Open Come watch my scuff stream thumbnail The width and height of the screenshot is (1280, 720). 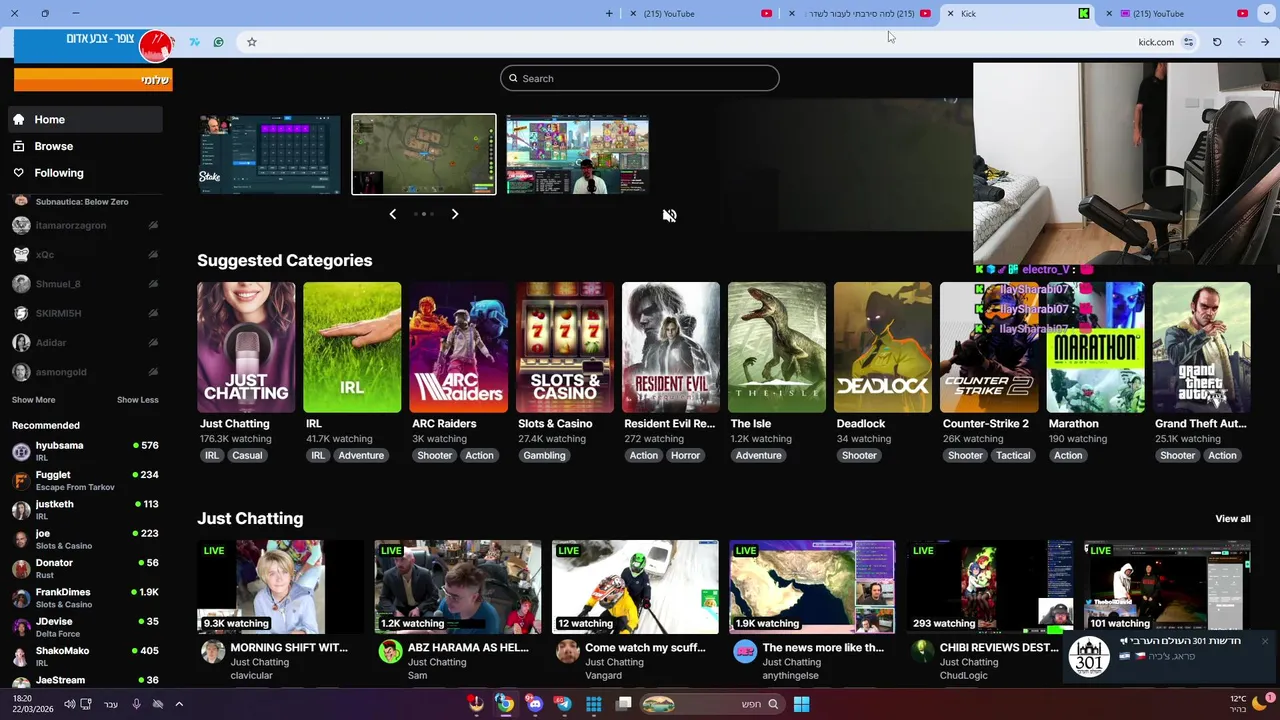tap(635, 587)
